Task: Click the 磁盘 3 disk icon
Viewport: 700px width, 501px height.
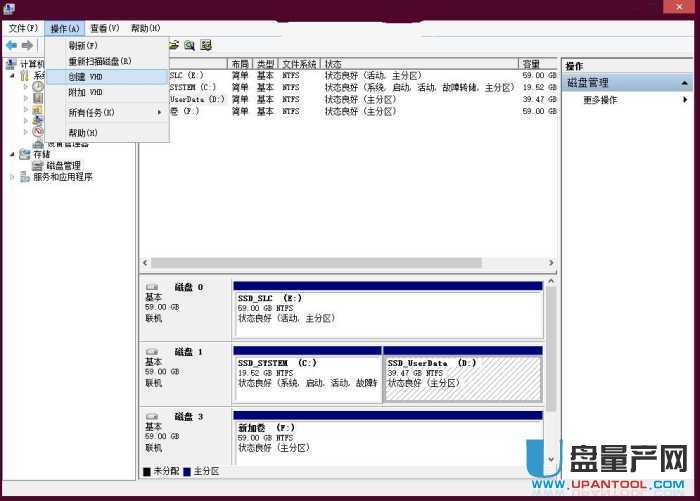Action: click(152, 416)
